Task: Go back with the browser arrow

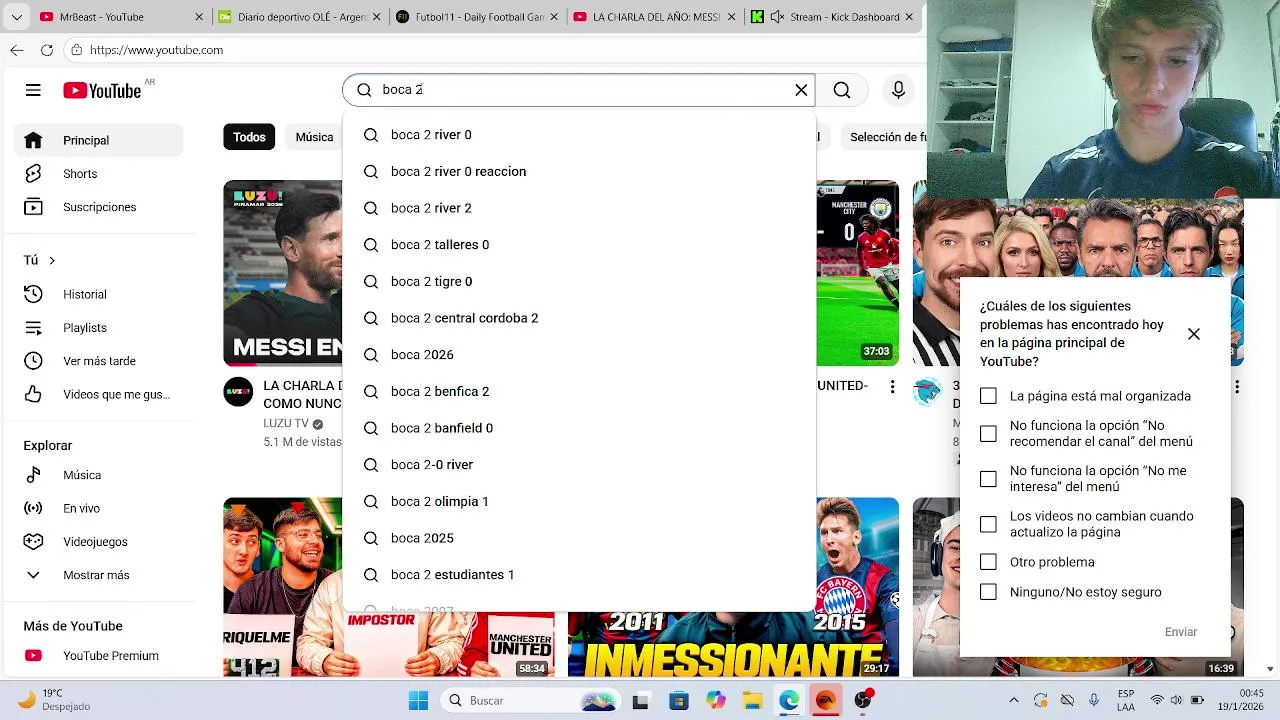Action: click(x=17, y=50)
